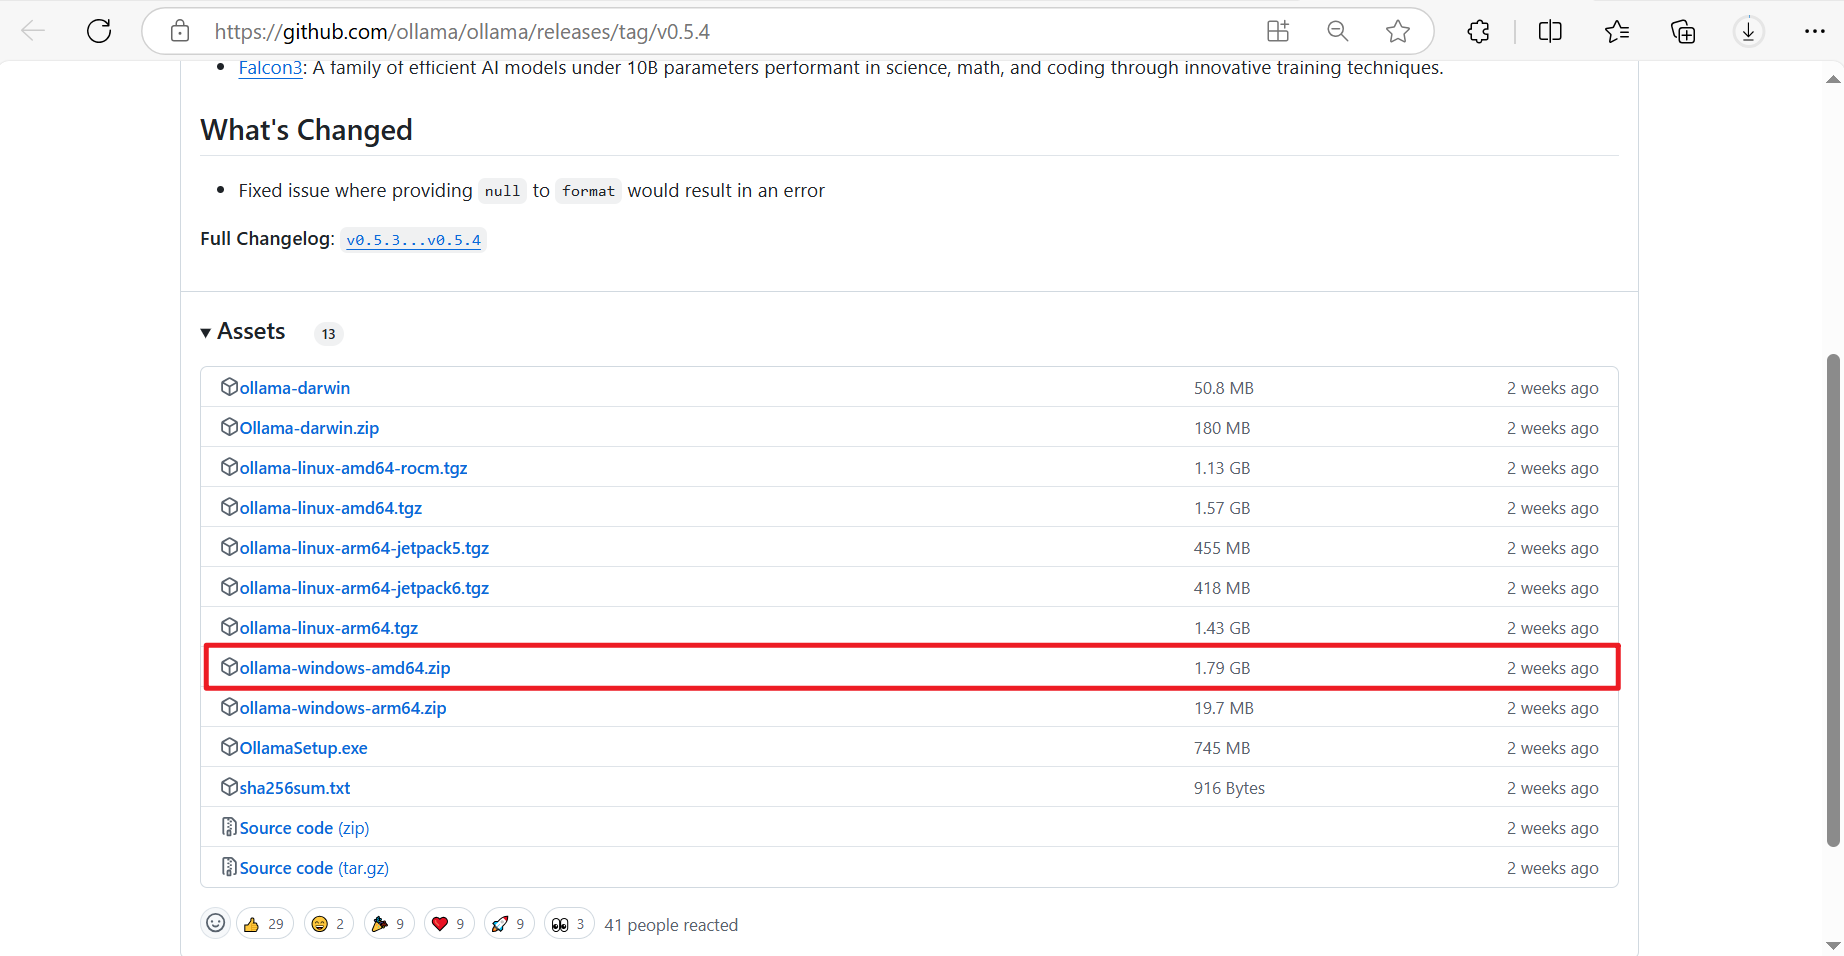Open the Favorites list icon

click(x=1616, y=31)
